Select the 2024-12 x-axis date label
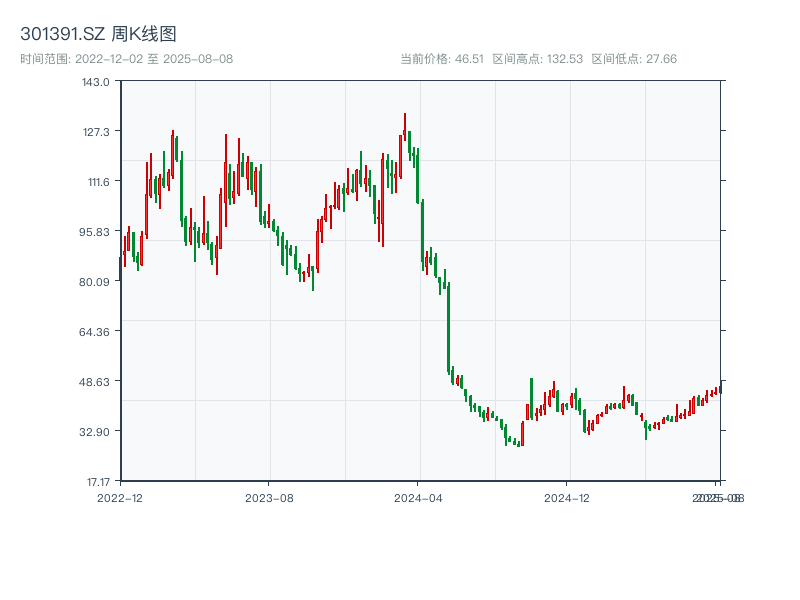The width and height of the screenshot is (800, 600). (x=568, y=497)
